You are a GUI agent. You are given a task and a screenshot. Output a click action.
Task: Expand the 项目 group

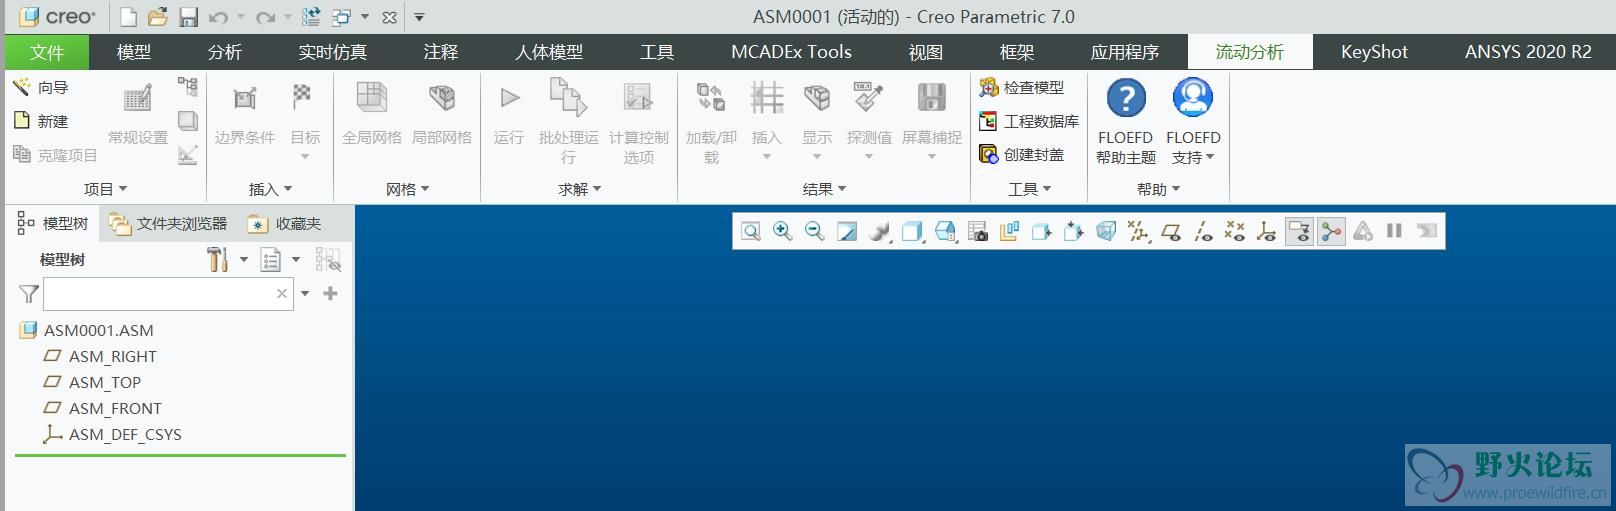click(106, 188)
